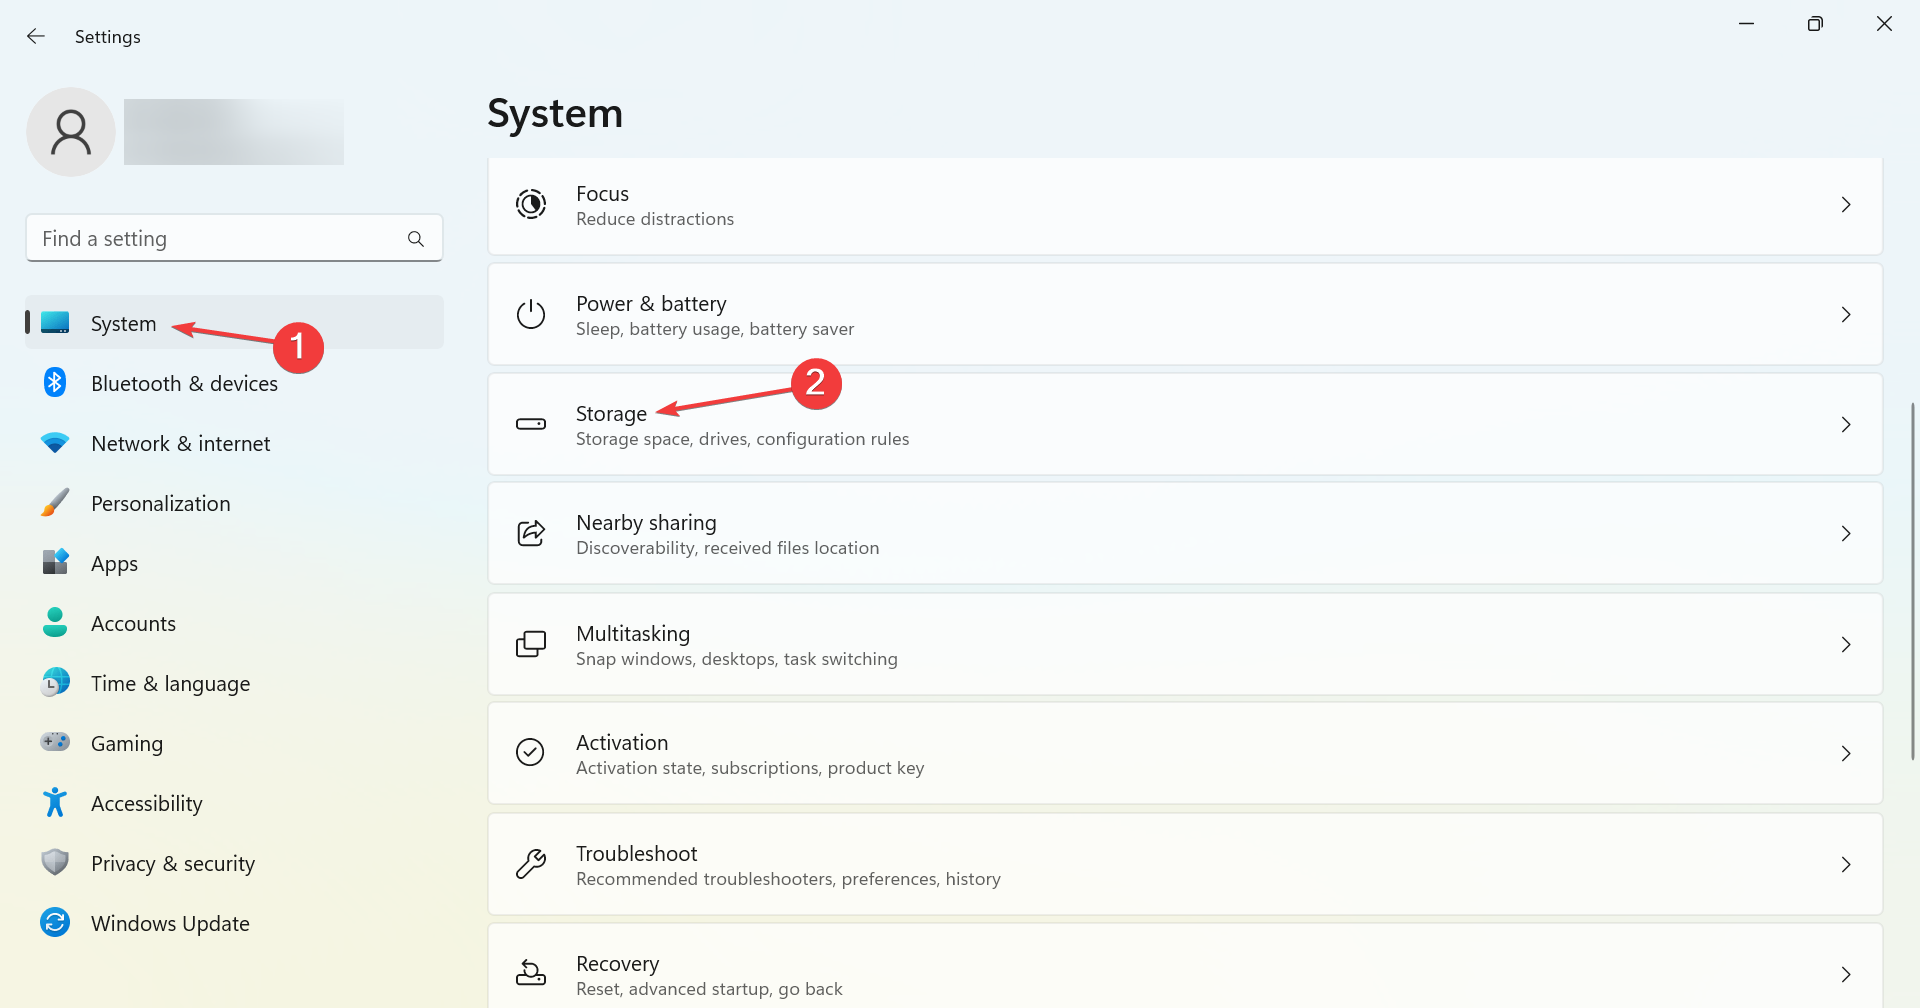Viewport: 1920px width, 1008px height.
Task: Click the Power & battery icon
Action: [x=530, y=314]
